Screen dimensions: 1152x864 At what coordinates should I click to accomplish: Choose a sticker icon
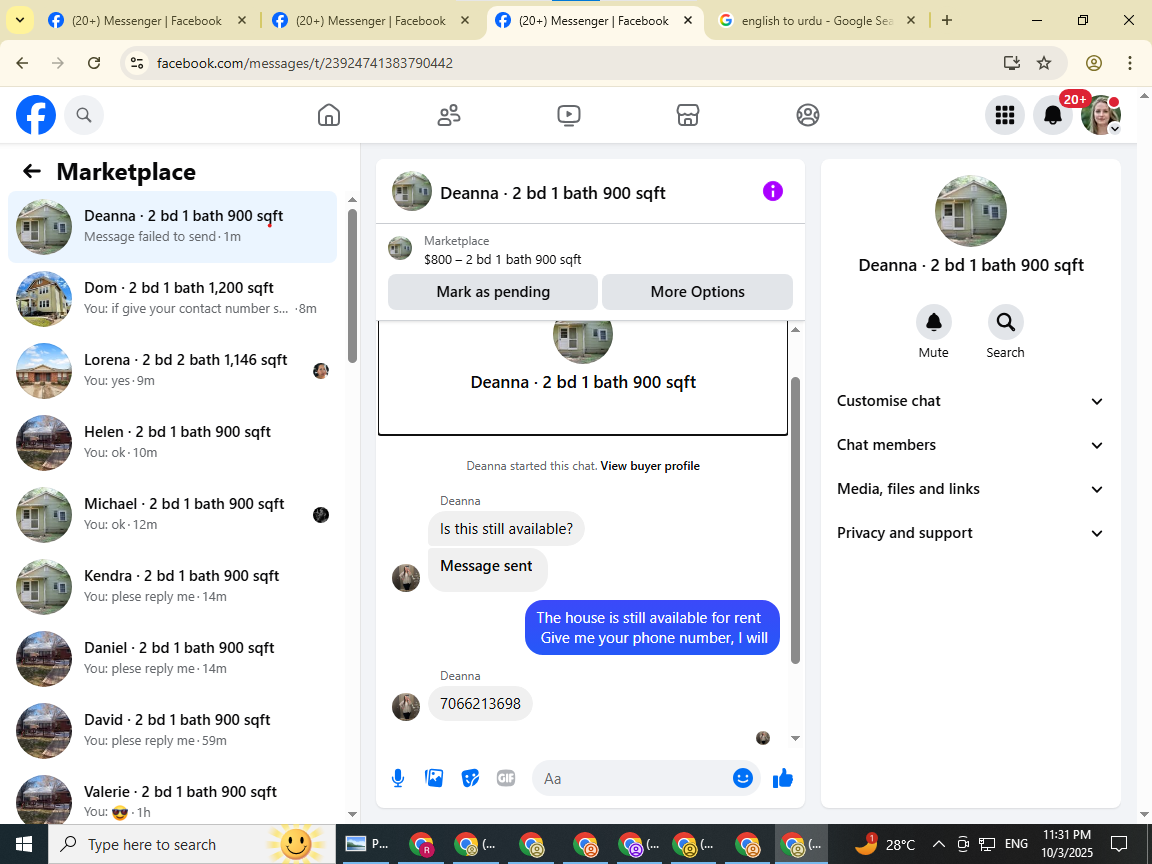(470, 778)
